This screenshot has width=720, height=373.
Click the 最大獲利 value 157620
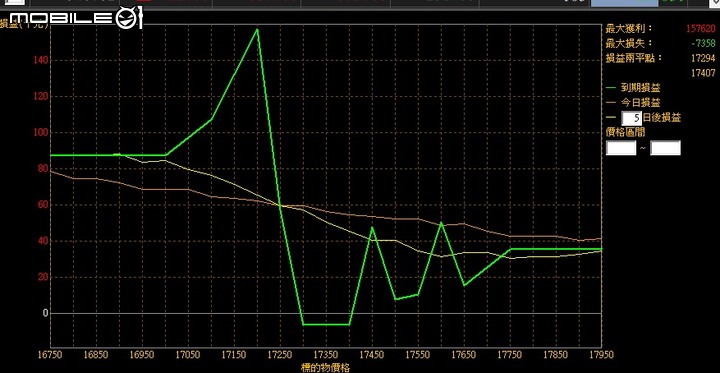point(701,28)
